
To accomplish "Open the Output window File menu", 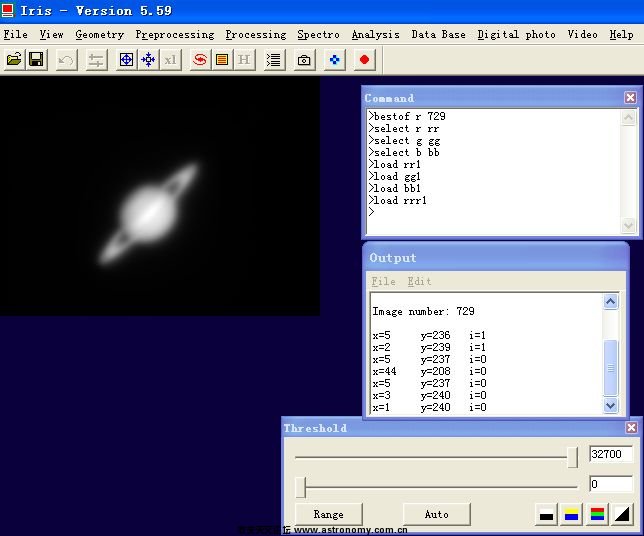I will click(x=384, y=281).
